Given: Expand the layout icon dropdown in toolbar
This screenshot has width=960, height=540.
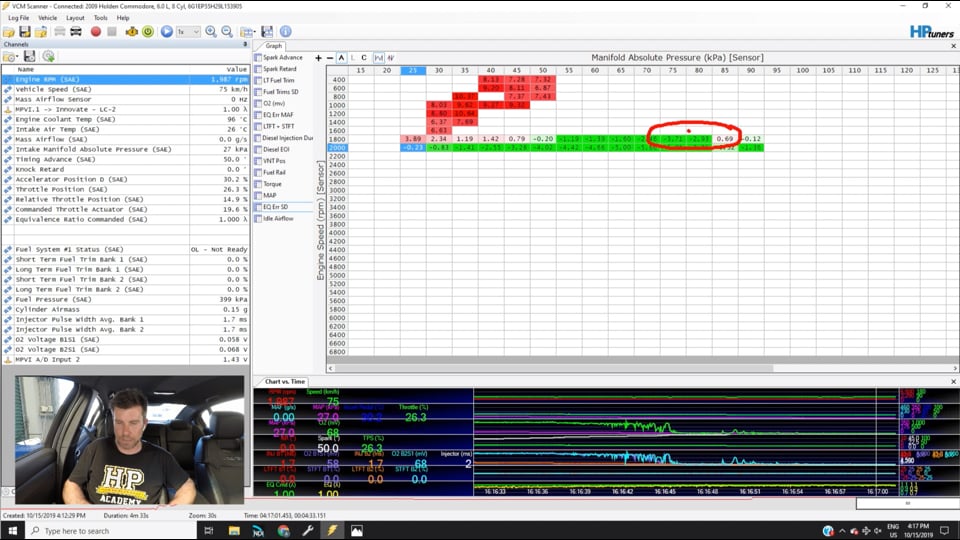Looking at the screenshot, I should coord(255,32).
